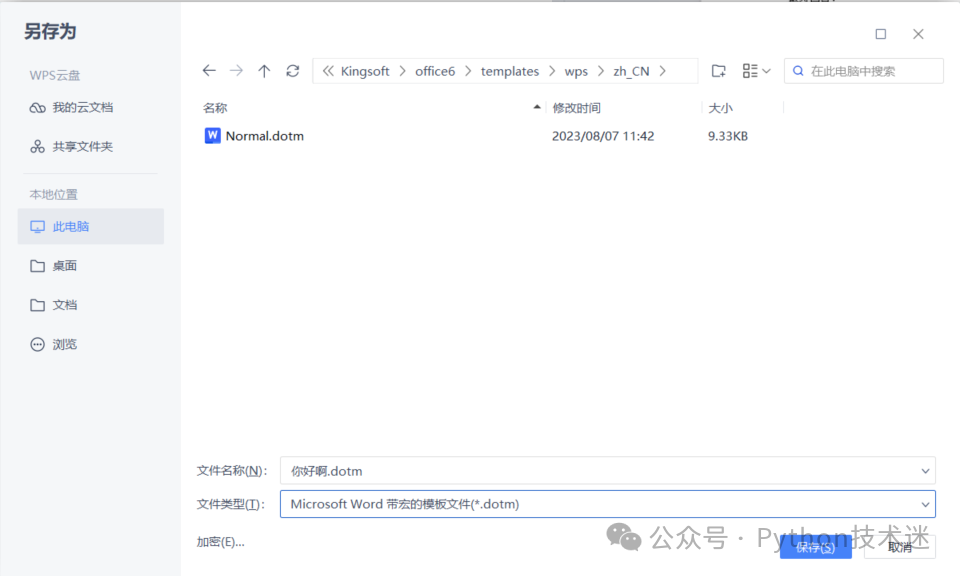The width and height of the screenshot is (960, 576).
Task: Click the 9.33KB size value
Action: 728,136
